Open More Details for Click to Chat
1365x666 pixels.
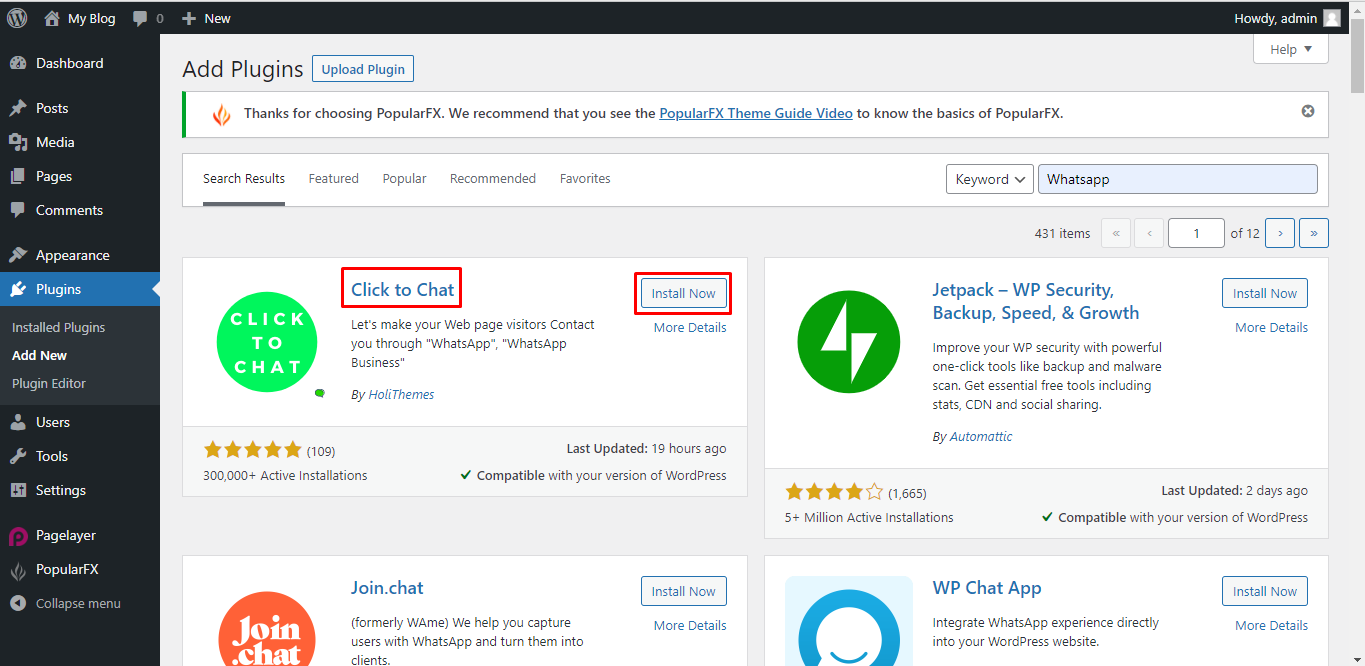[x=690, y=328]
